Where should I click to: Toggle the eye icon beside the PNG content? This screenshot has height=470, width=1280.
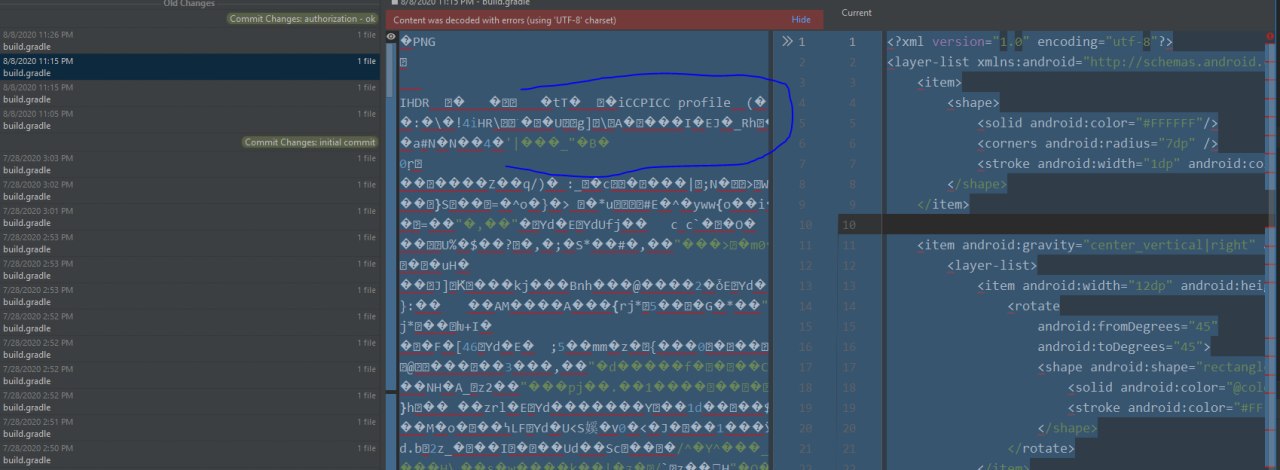(x=390, y=36)
